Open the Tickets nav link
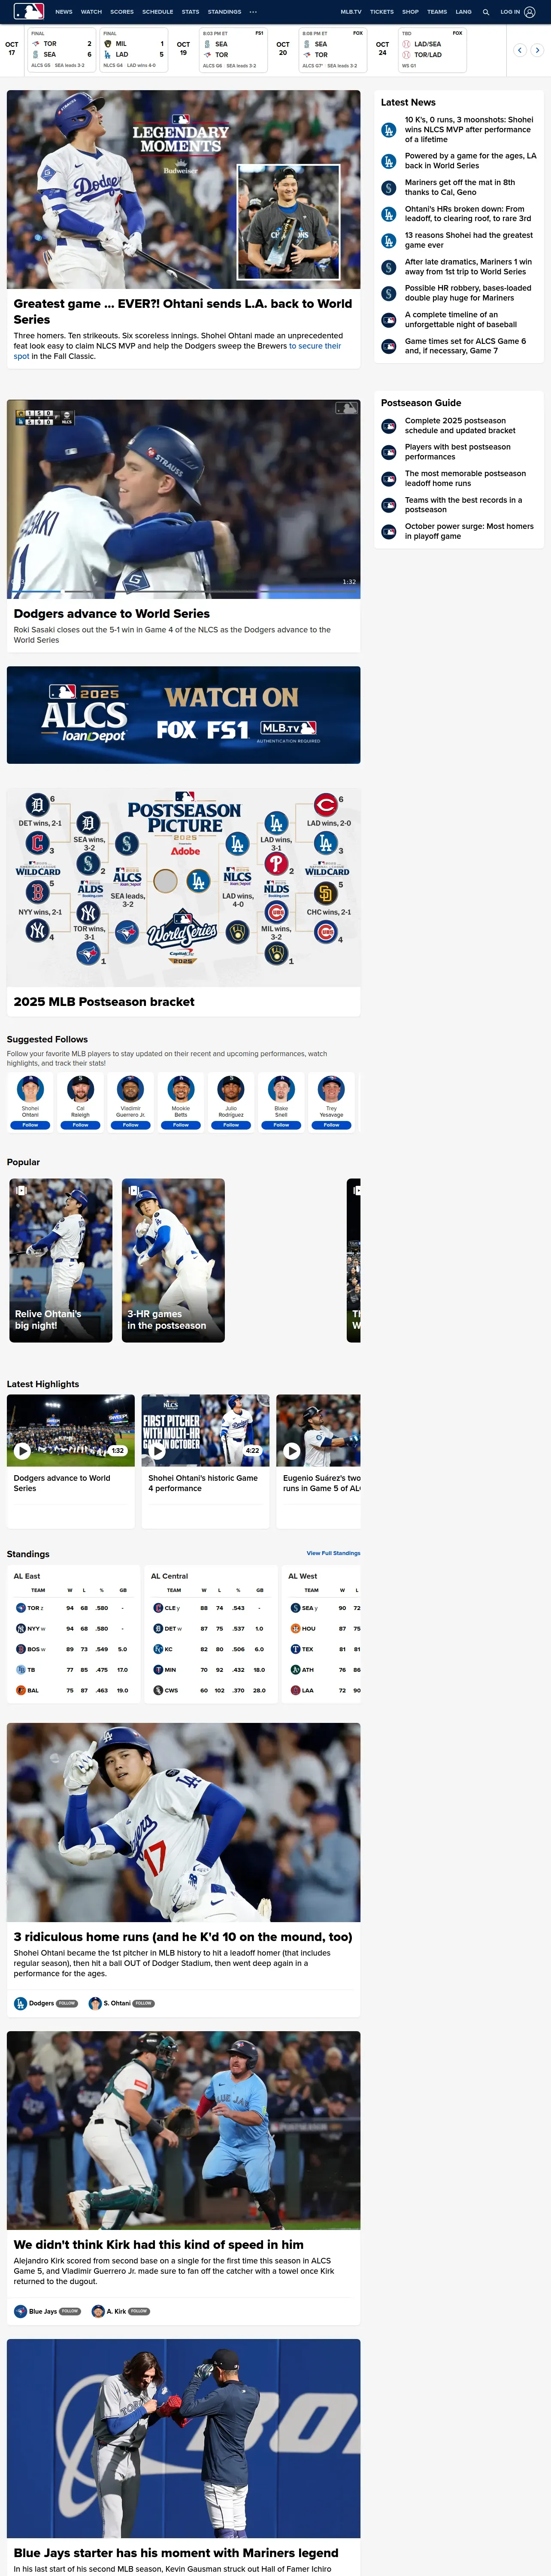Viewport: 551px width, 2576px height. click(x=382, y=12)
